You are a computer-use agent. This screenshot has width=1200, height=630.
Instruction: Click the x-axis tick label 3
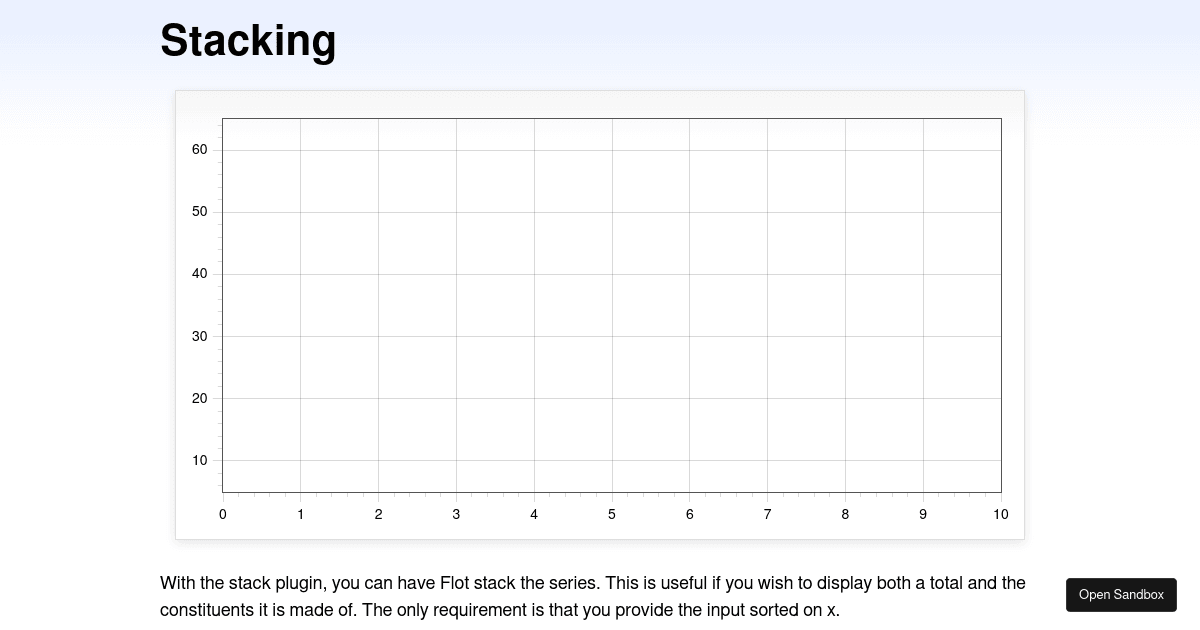456,514
